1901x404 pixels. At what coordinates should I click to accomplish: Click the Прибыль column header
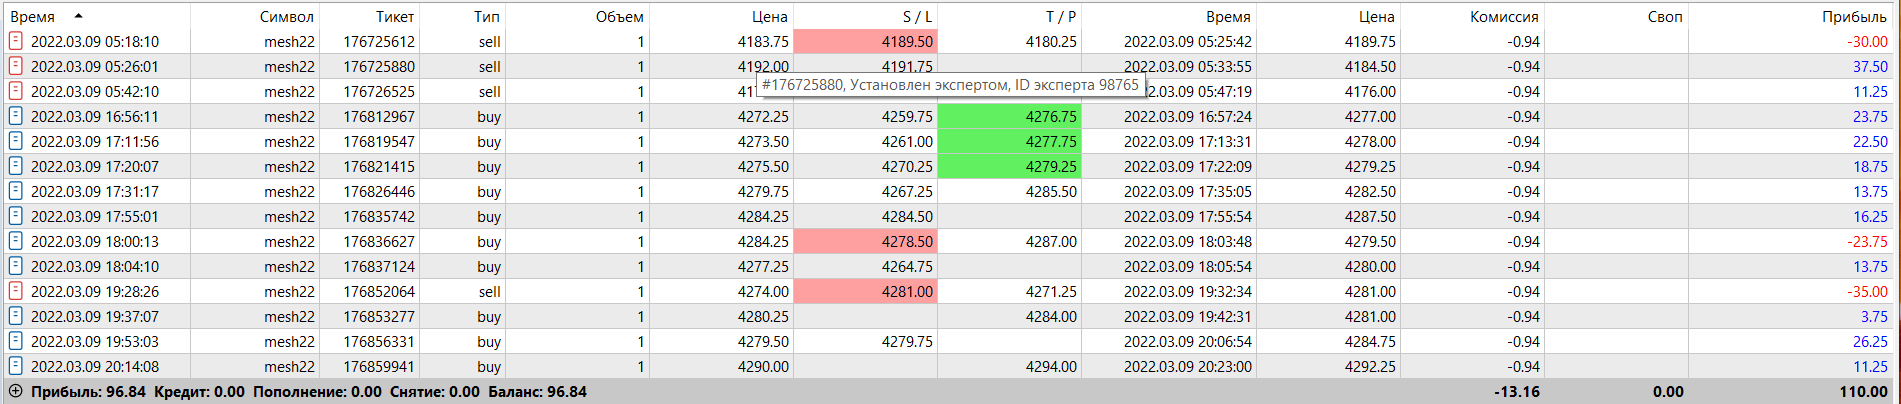coord(1853,16)
